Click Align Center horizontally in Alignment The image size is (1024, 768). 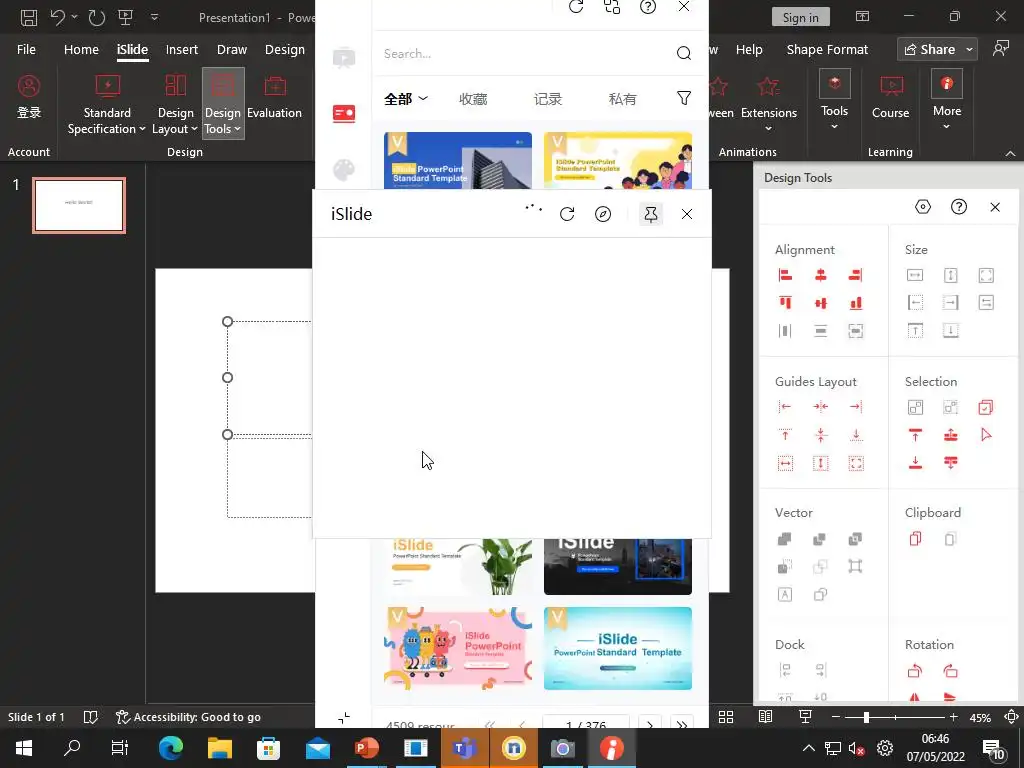[820, 276]
